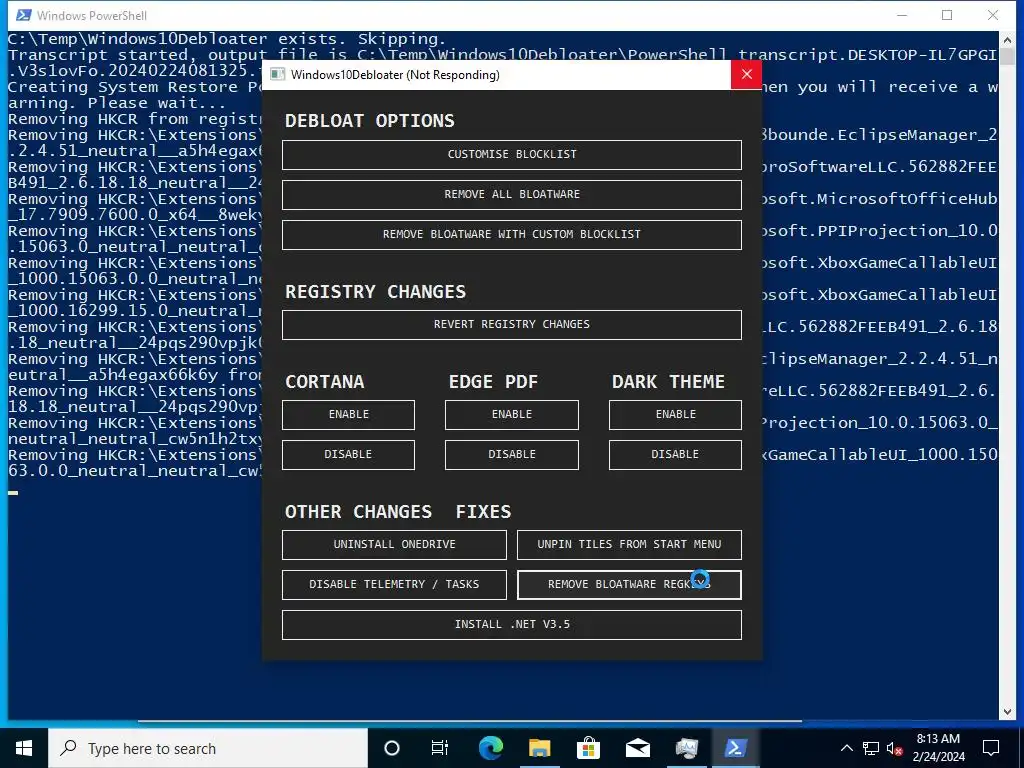Open Microsoft Store from taskbar
The height and width of the screenshot is (768, 1024).
588,748
